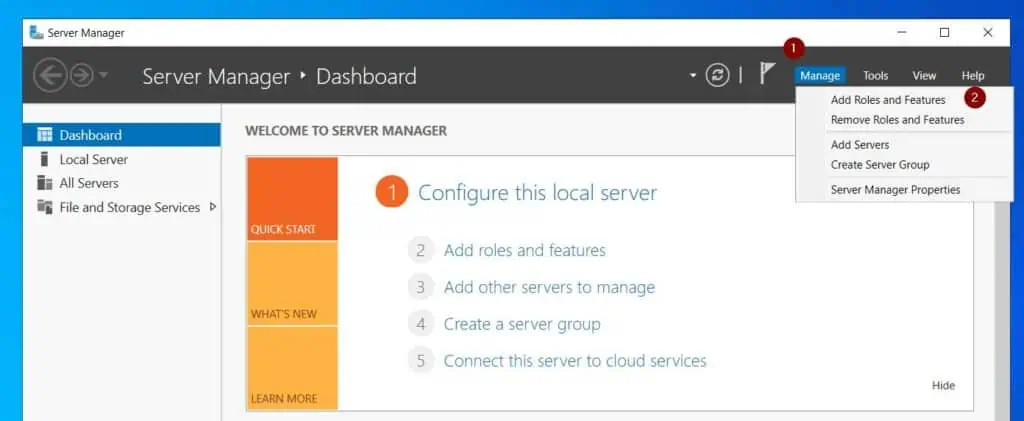Image resolution: width=1024 pixels, height=421 pixels.
Task: Click Create a server group link
Action: (x=522, y=324)
